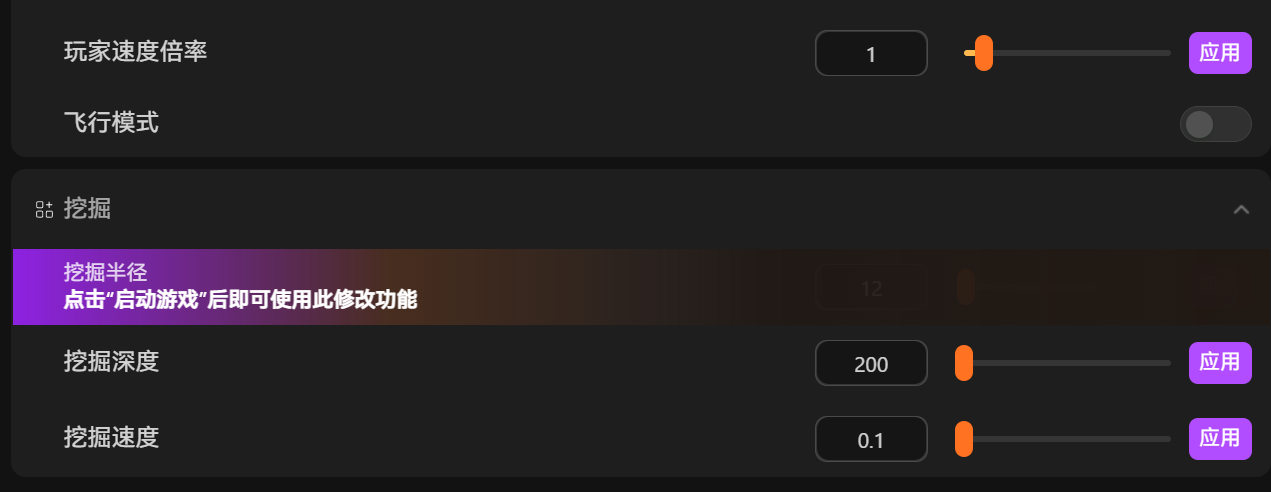This screenshot has width=1271, height=492.
Task: Click the 玩家速度倍率 label
Action: [135, 52]
